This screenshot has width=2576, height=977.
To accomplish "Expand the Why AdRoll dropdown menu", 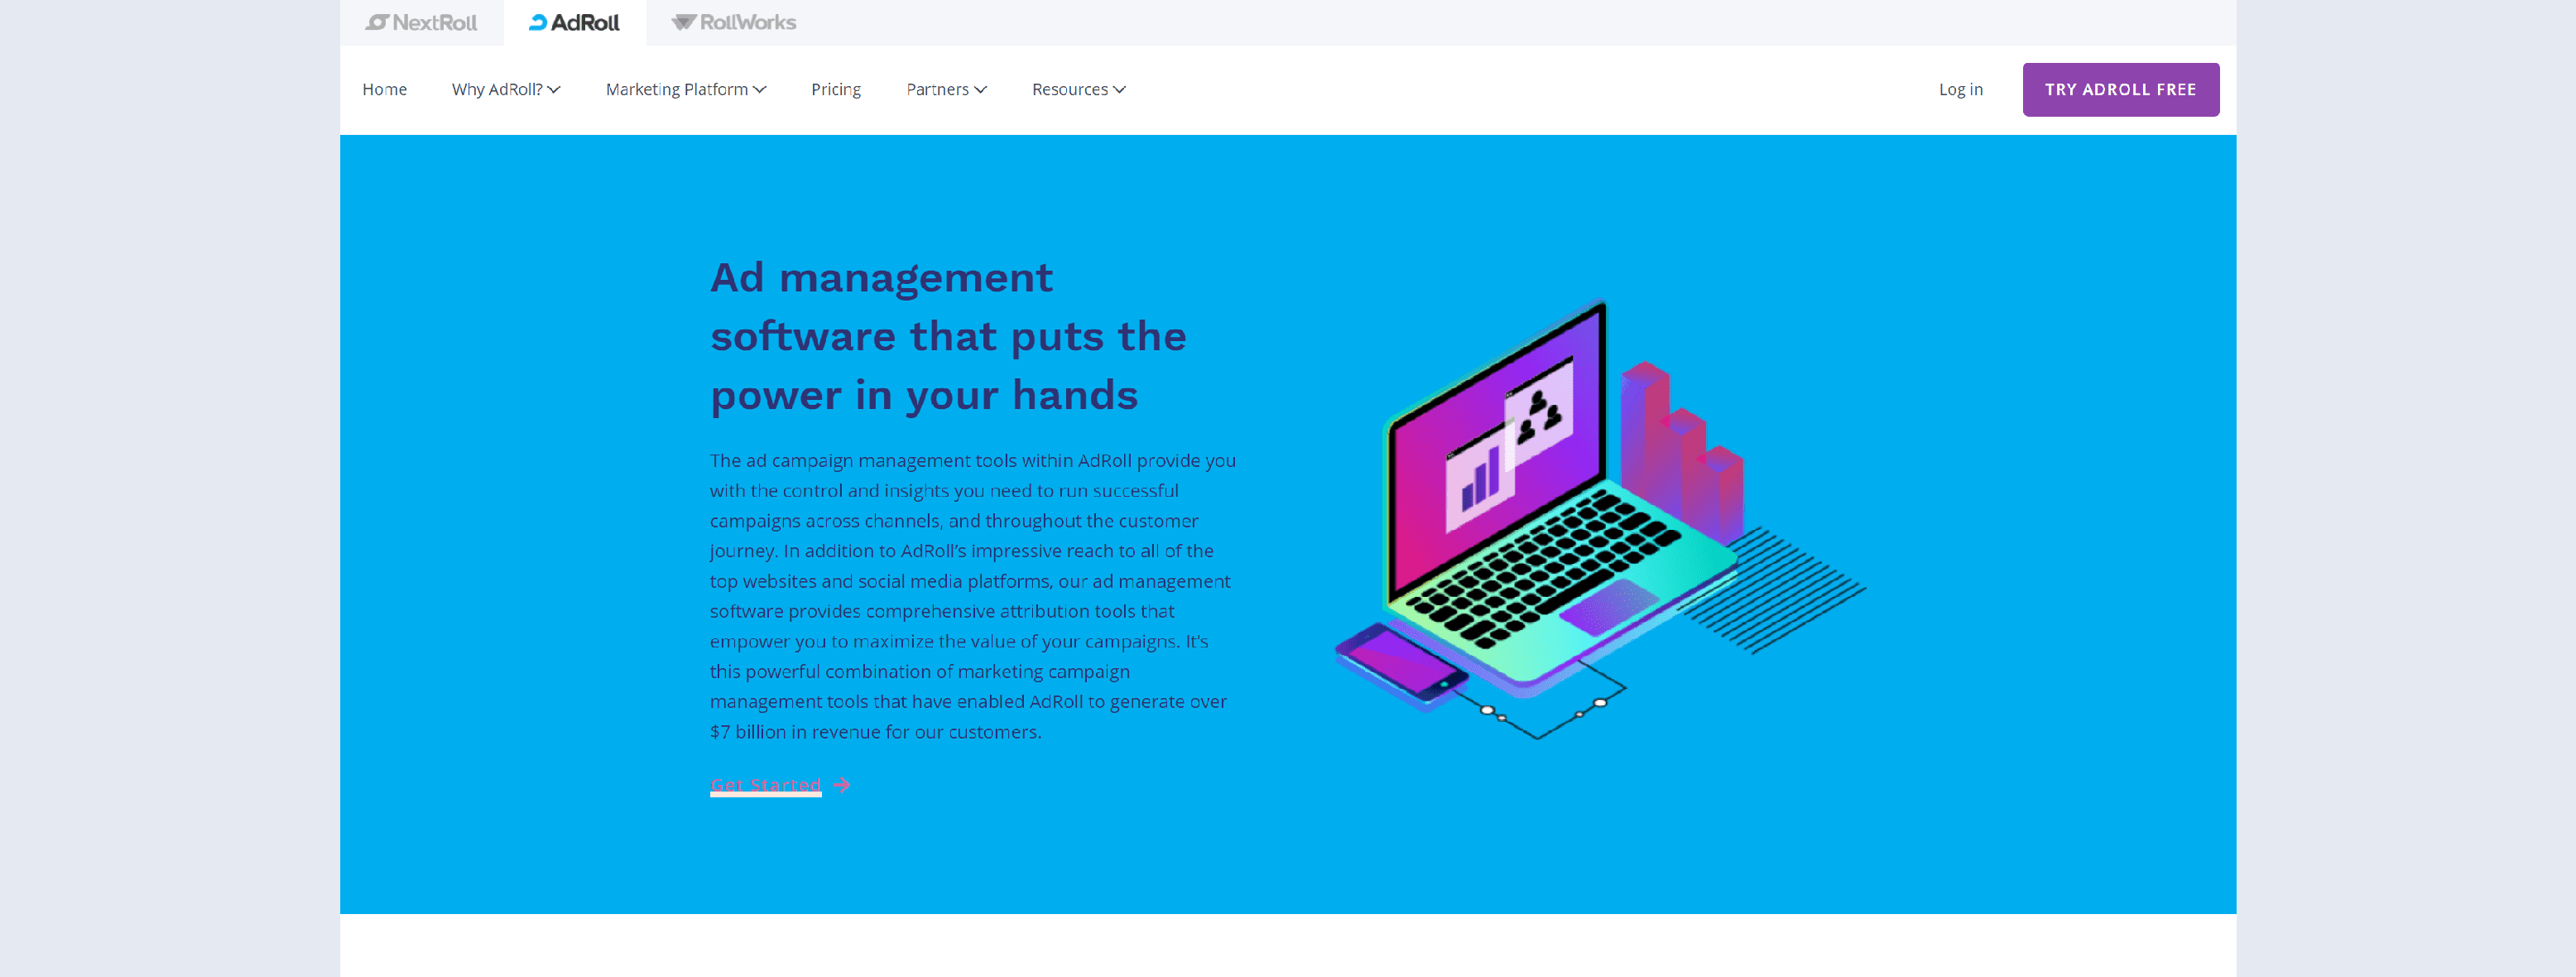I will 504,89.
